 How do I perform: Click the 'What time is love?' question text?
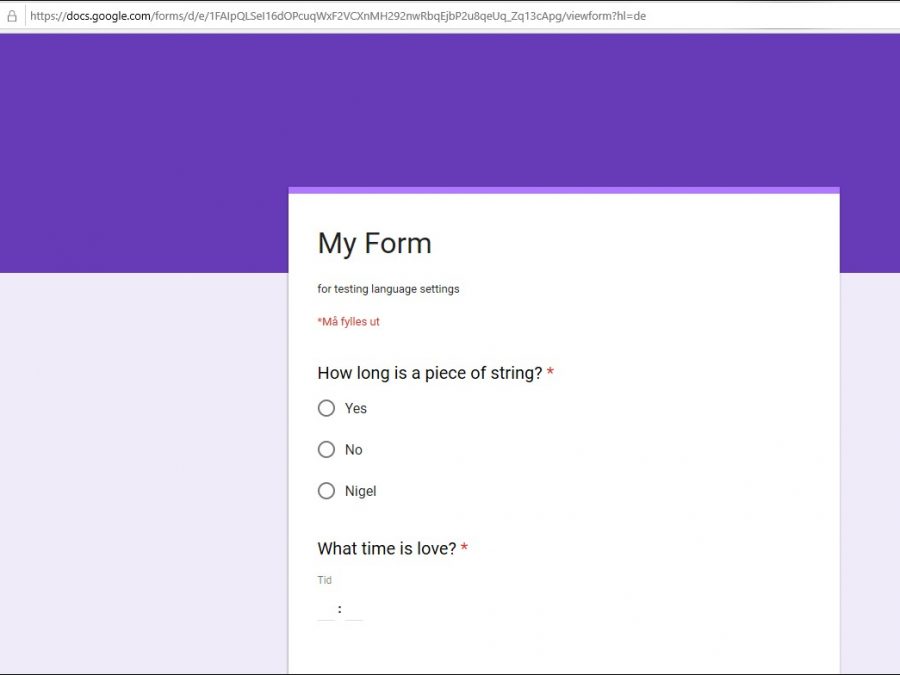[386, 548]
